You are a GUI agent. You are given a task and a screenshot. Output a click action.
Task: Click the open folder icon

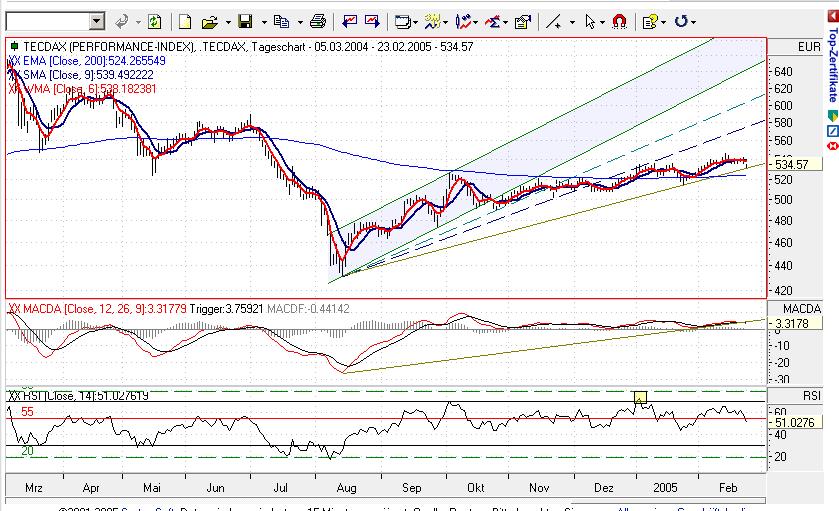pyautogui.click(x=210, y=22)
